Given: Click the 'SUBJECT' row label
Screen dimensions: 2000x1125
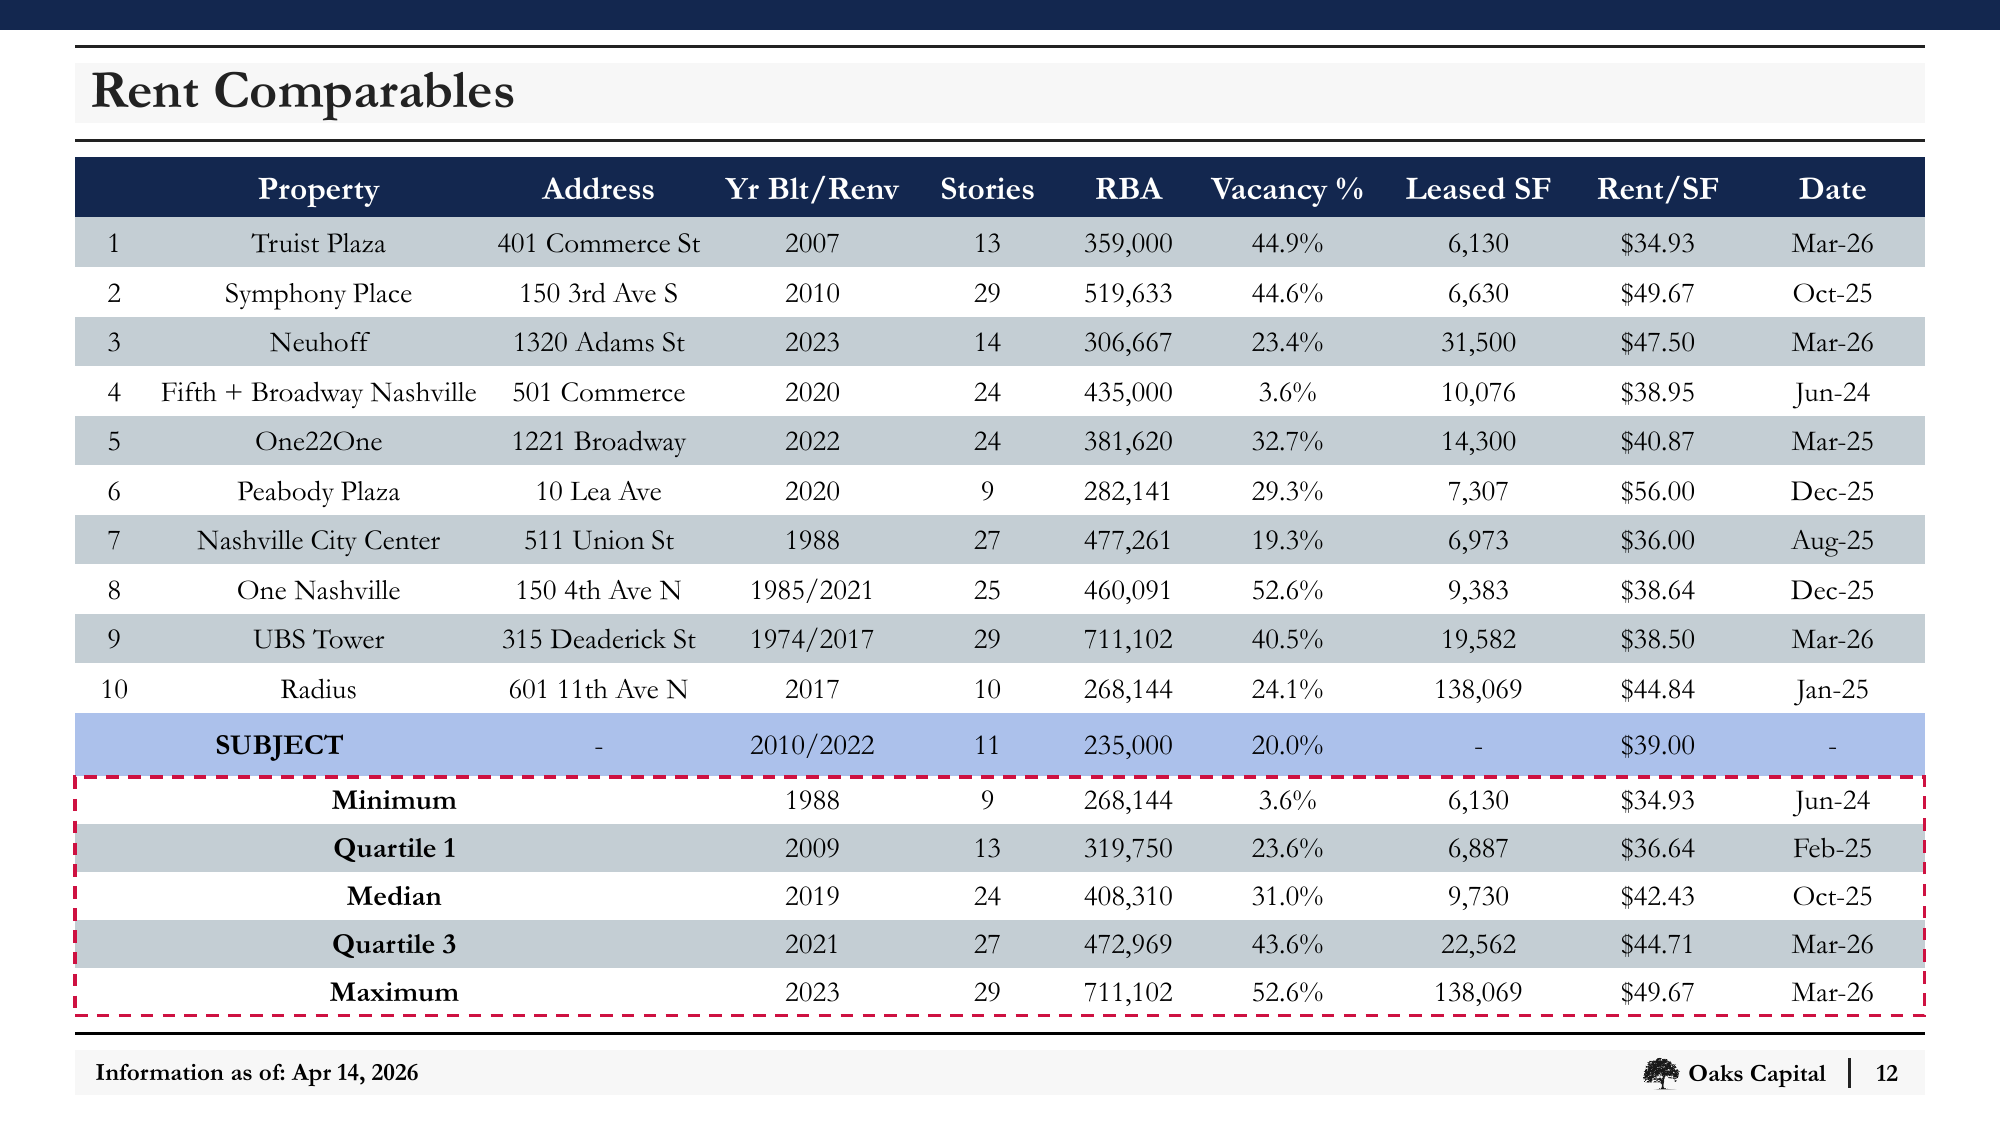Looking at the screenshot, I should (x=279, y=745).
